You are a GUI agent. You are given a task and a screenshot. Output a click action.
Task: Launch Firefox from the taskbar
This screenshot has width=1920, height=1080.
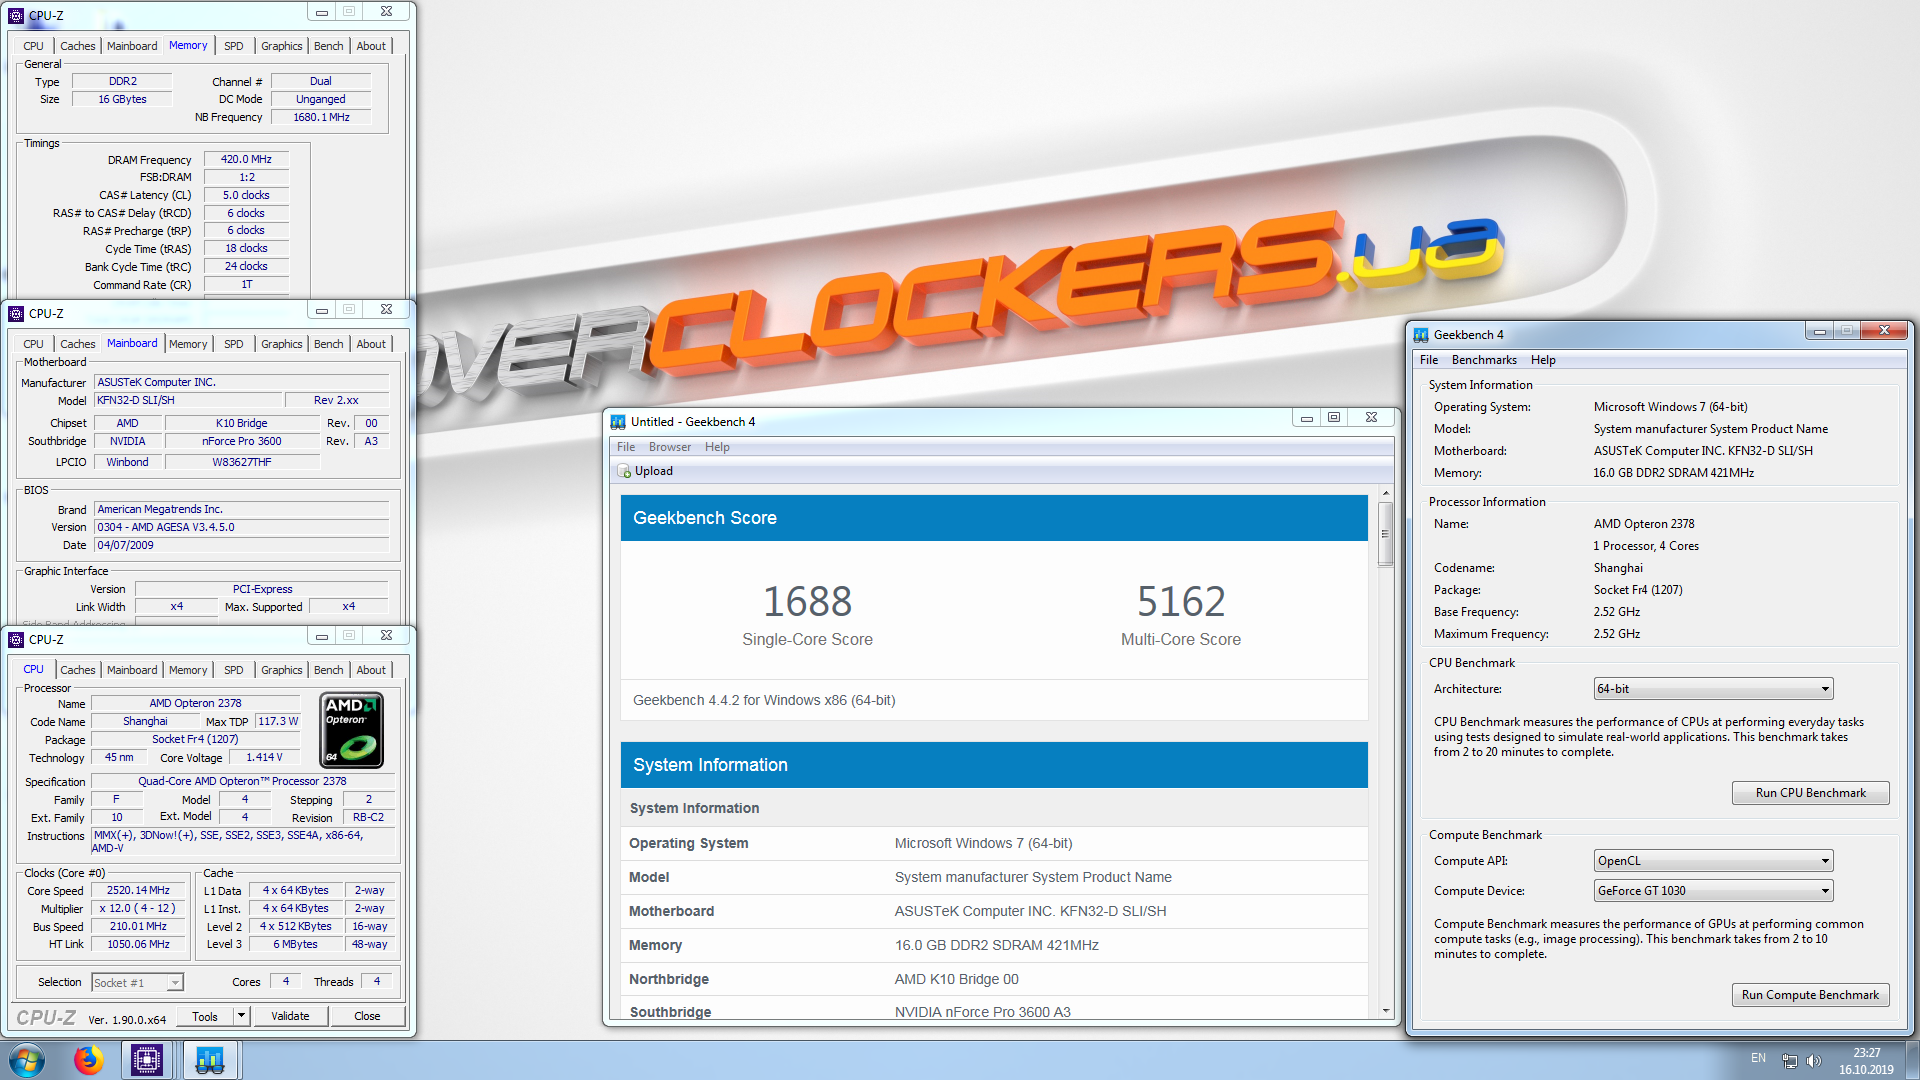tap(88, 1060)
